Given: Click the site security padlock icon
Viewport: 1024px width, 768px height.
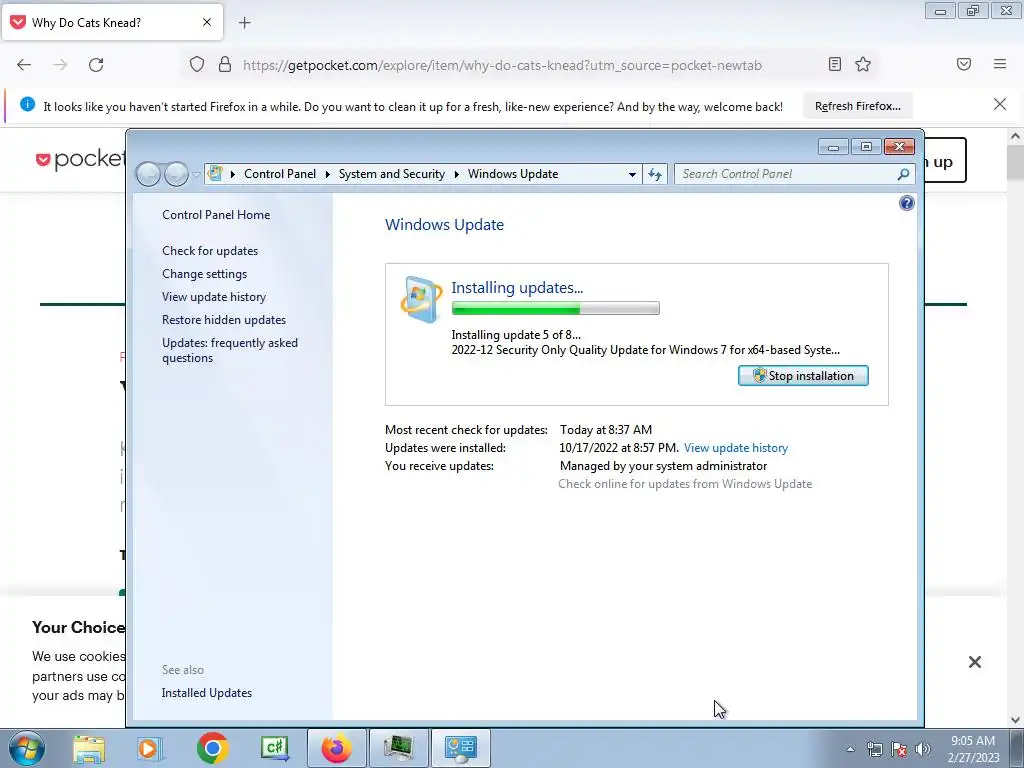Looking at the screenshot, I should 225,64.
